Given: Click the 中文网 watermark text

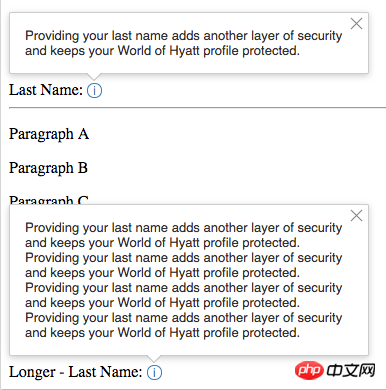Looking at the screenshot, I should [x=351, y=370].
